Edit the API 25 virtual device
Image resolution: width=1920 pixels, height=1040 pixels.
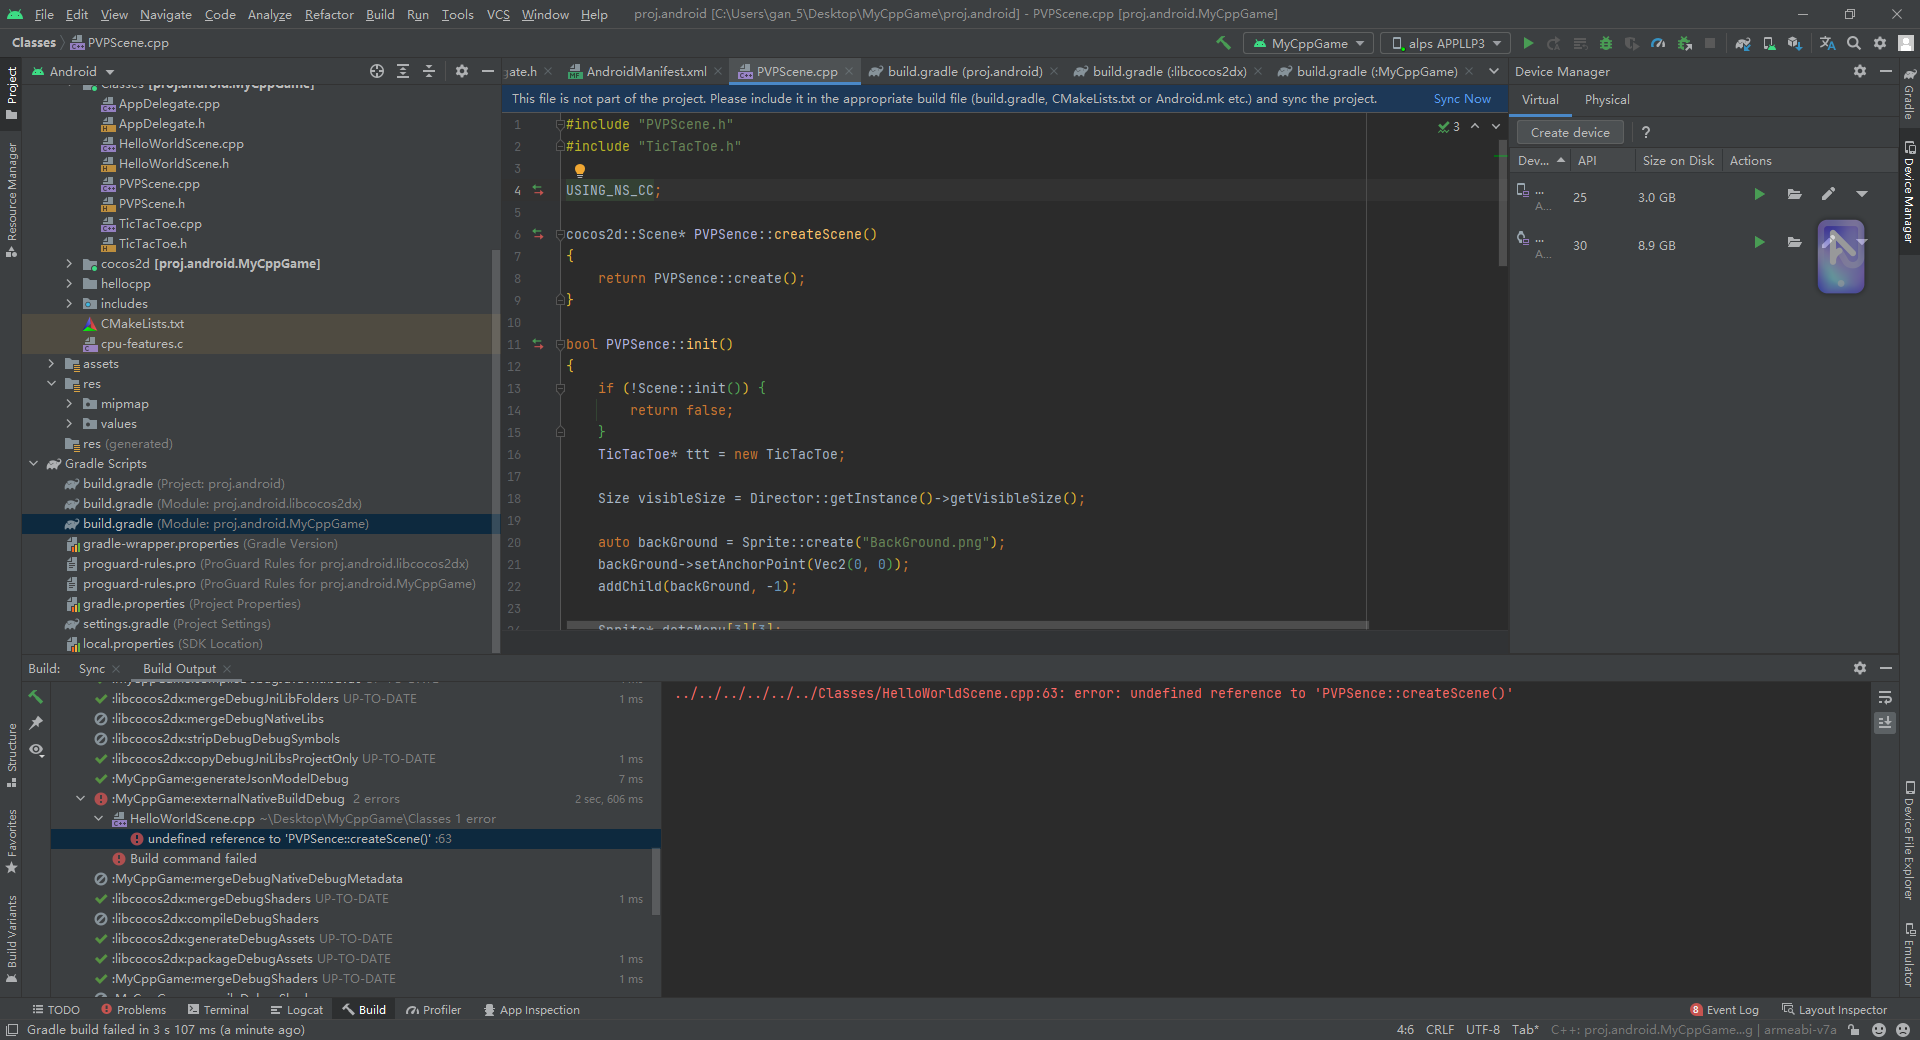pos(1828,195)
